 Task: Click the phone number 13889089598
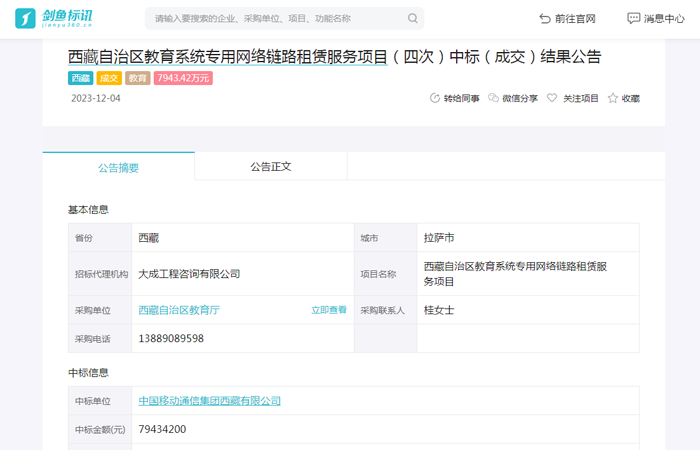171,338
